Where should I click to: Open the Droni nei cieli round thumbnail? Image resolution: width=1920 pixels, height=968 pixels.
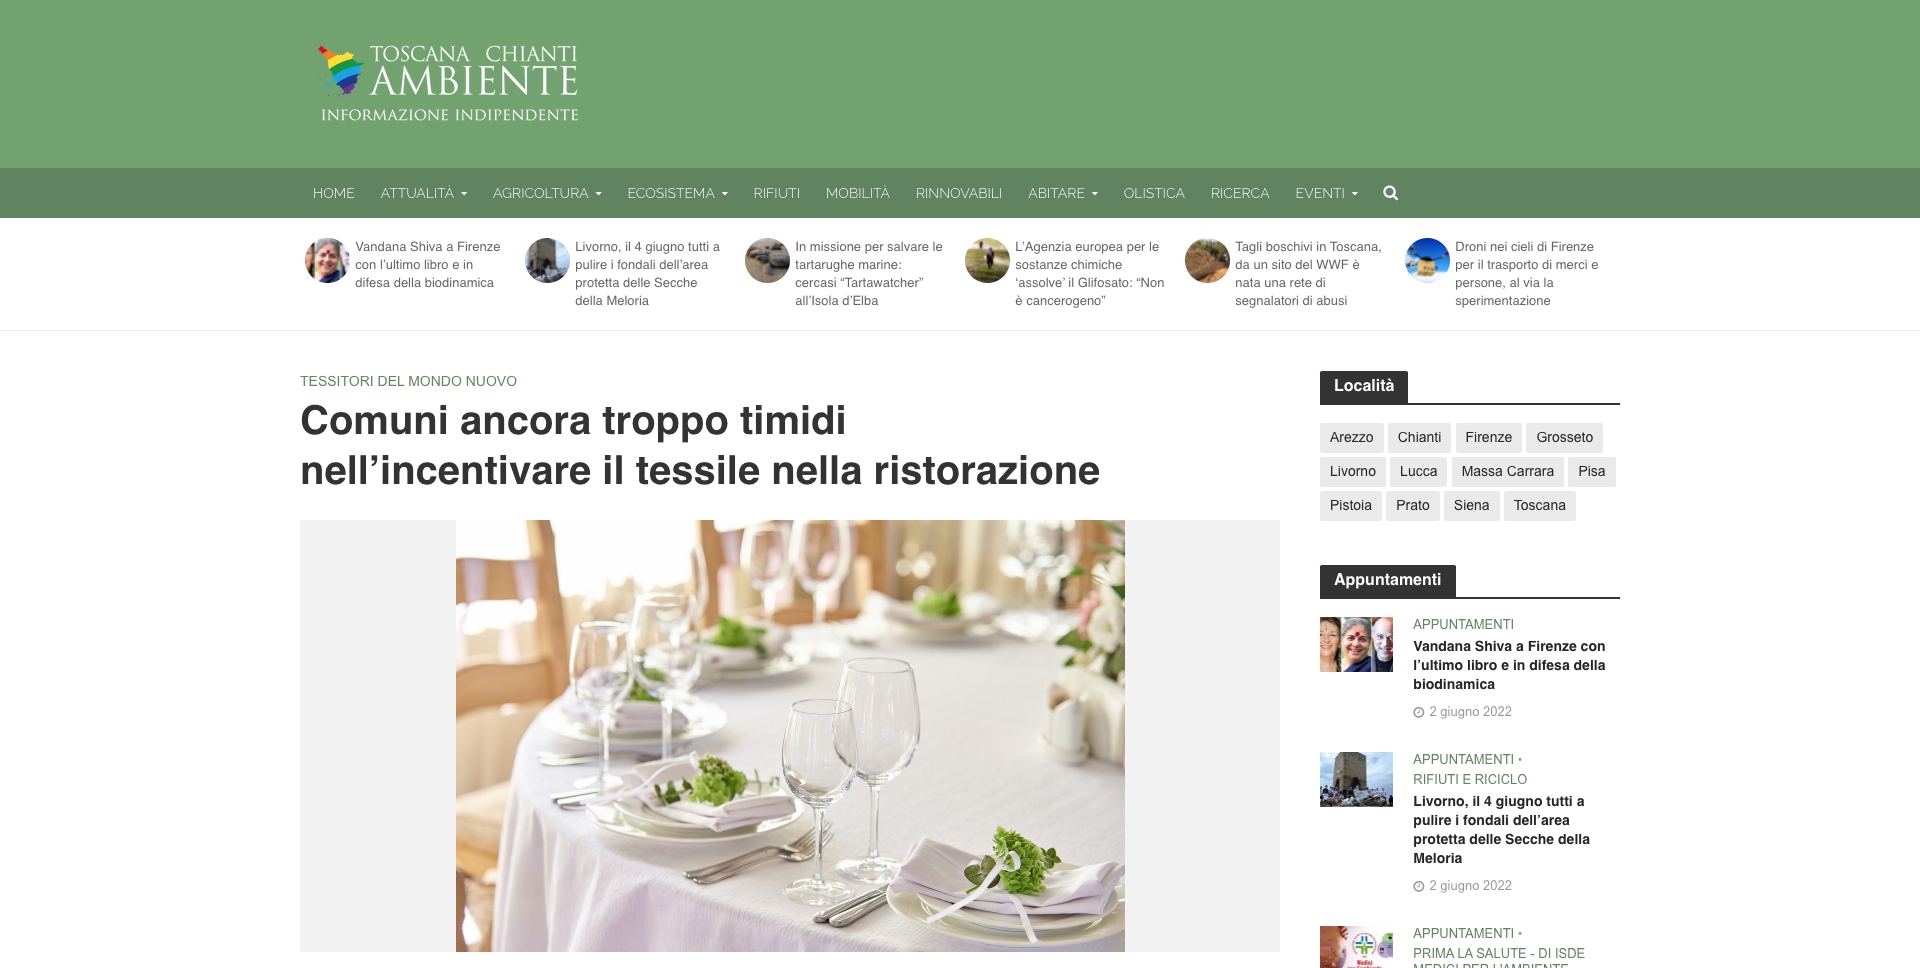point(1427,260)
